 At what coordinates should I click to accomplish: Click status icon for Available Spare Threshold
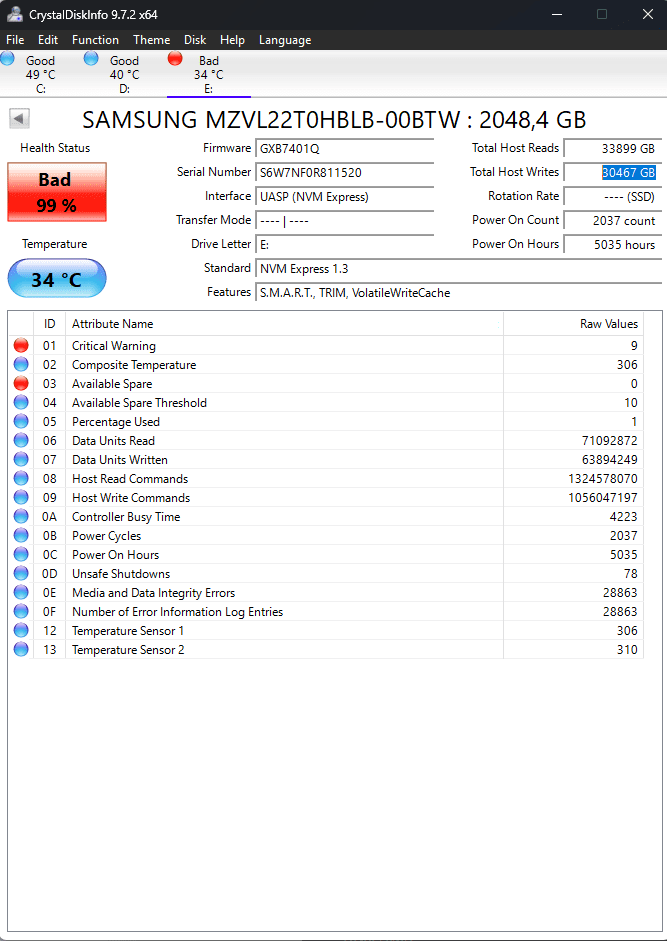pyautogui.click(x=21, y=402)
